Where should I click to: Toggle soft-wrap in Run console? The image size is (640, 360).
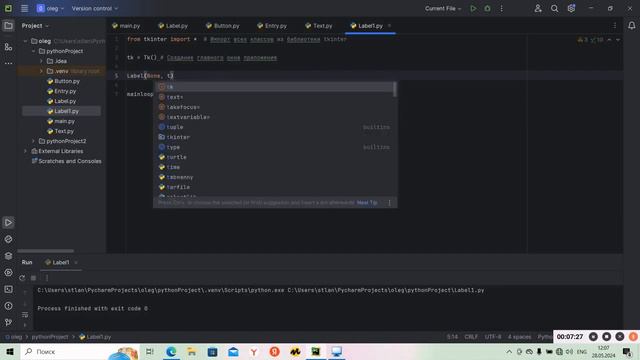pyautogui.click(x=25, y=315)
